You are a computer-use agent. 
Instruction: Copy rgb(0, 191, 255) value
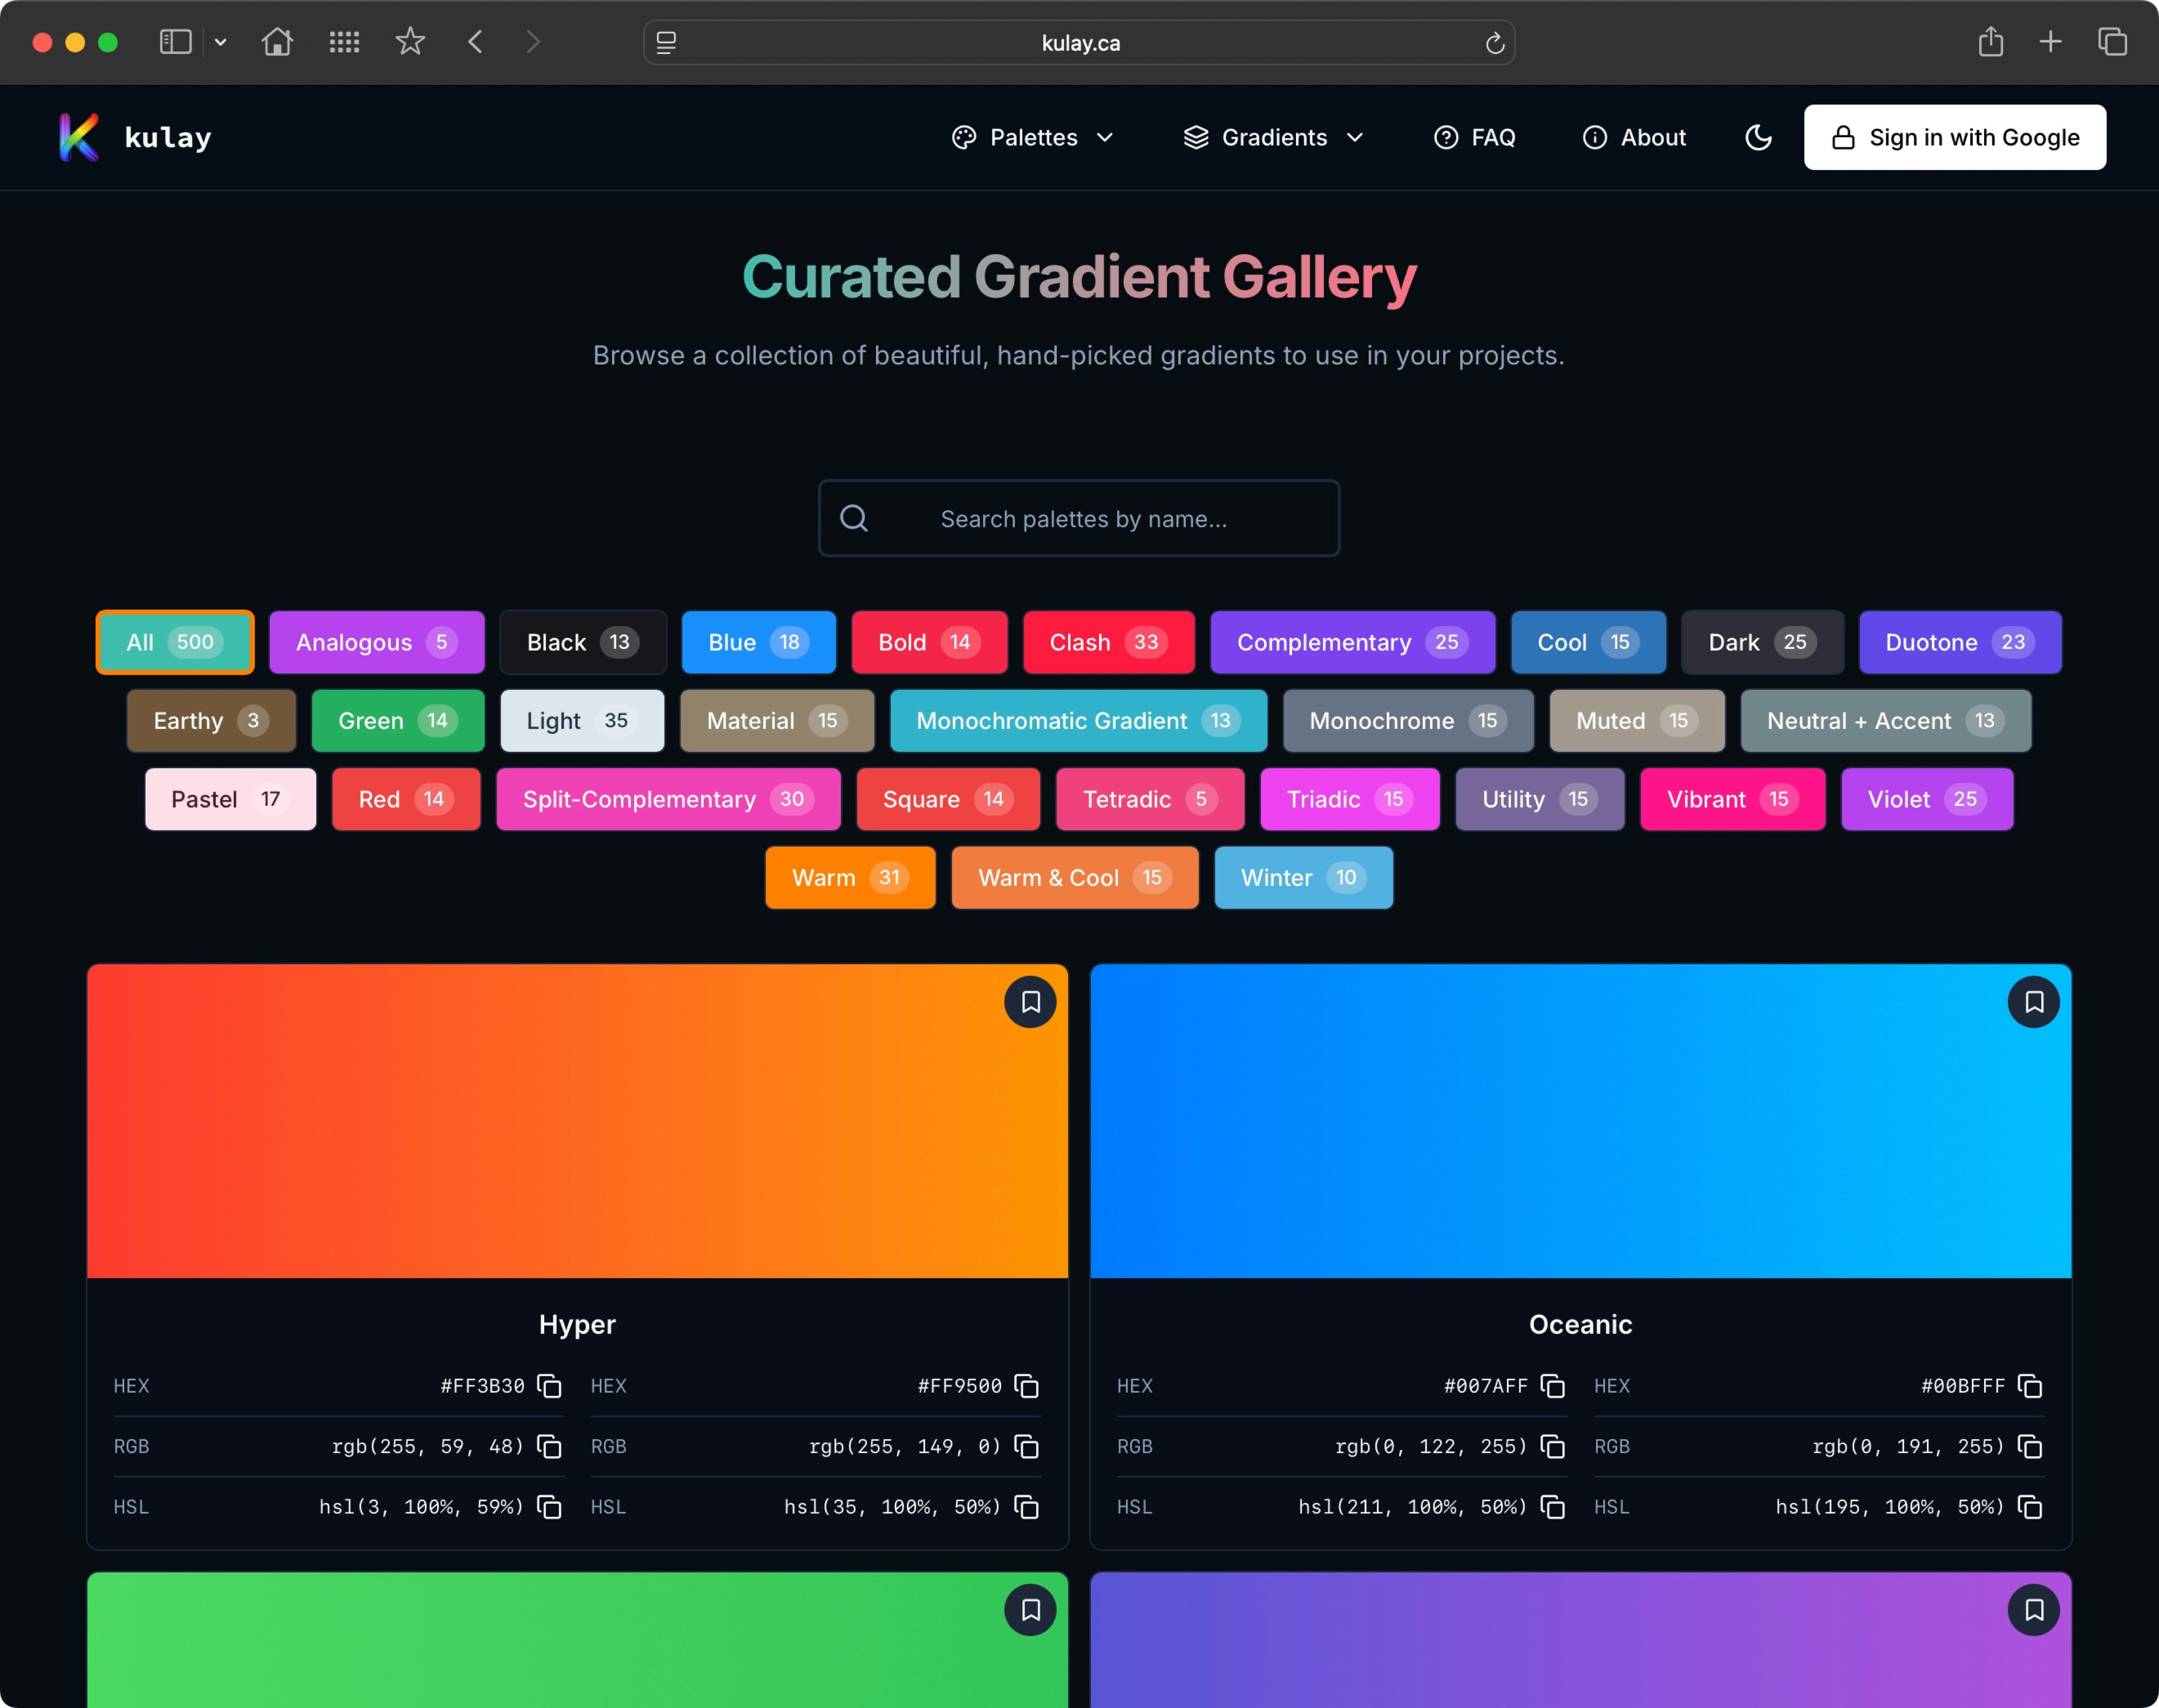pos(2029,1446)
